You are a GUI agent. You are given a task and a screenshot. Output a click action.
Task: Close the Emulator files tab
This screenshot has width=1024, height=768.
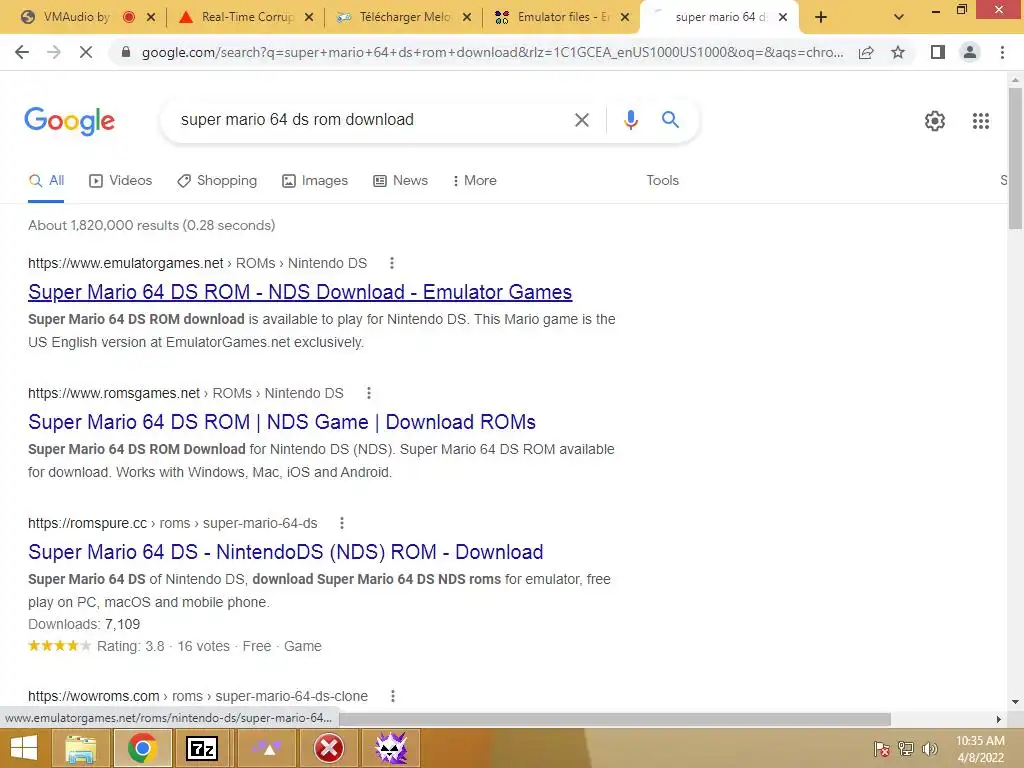[625, 18]
